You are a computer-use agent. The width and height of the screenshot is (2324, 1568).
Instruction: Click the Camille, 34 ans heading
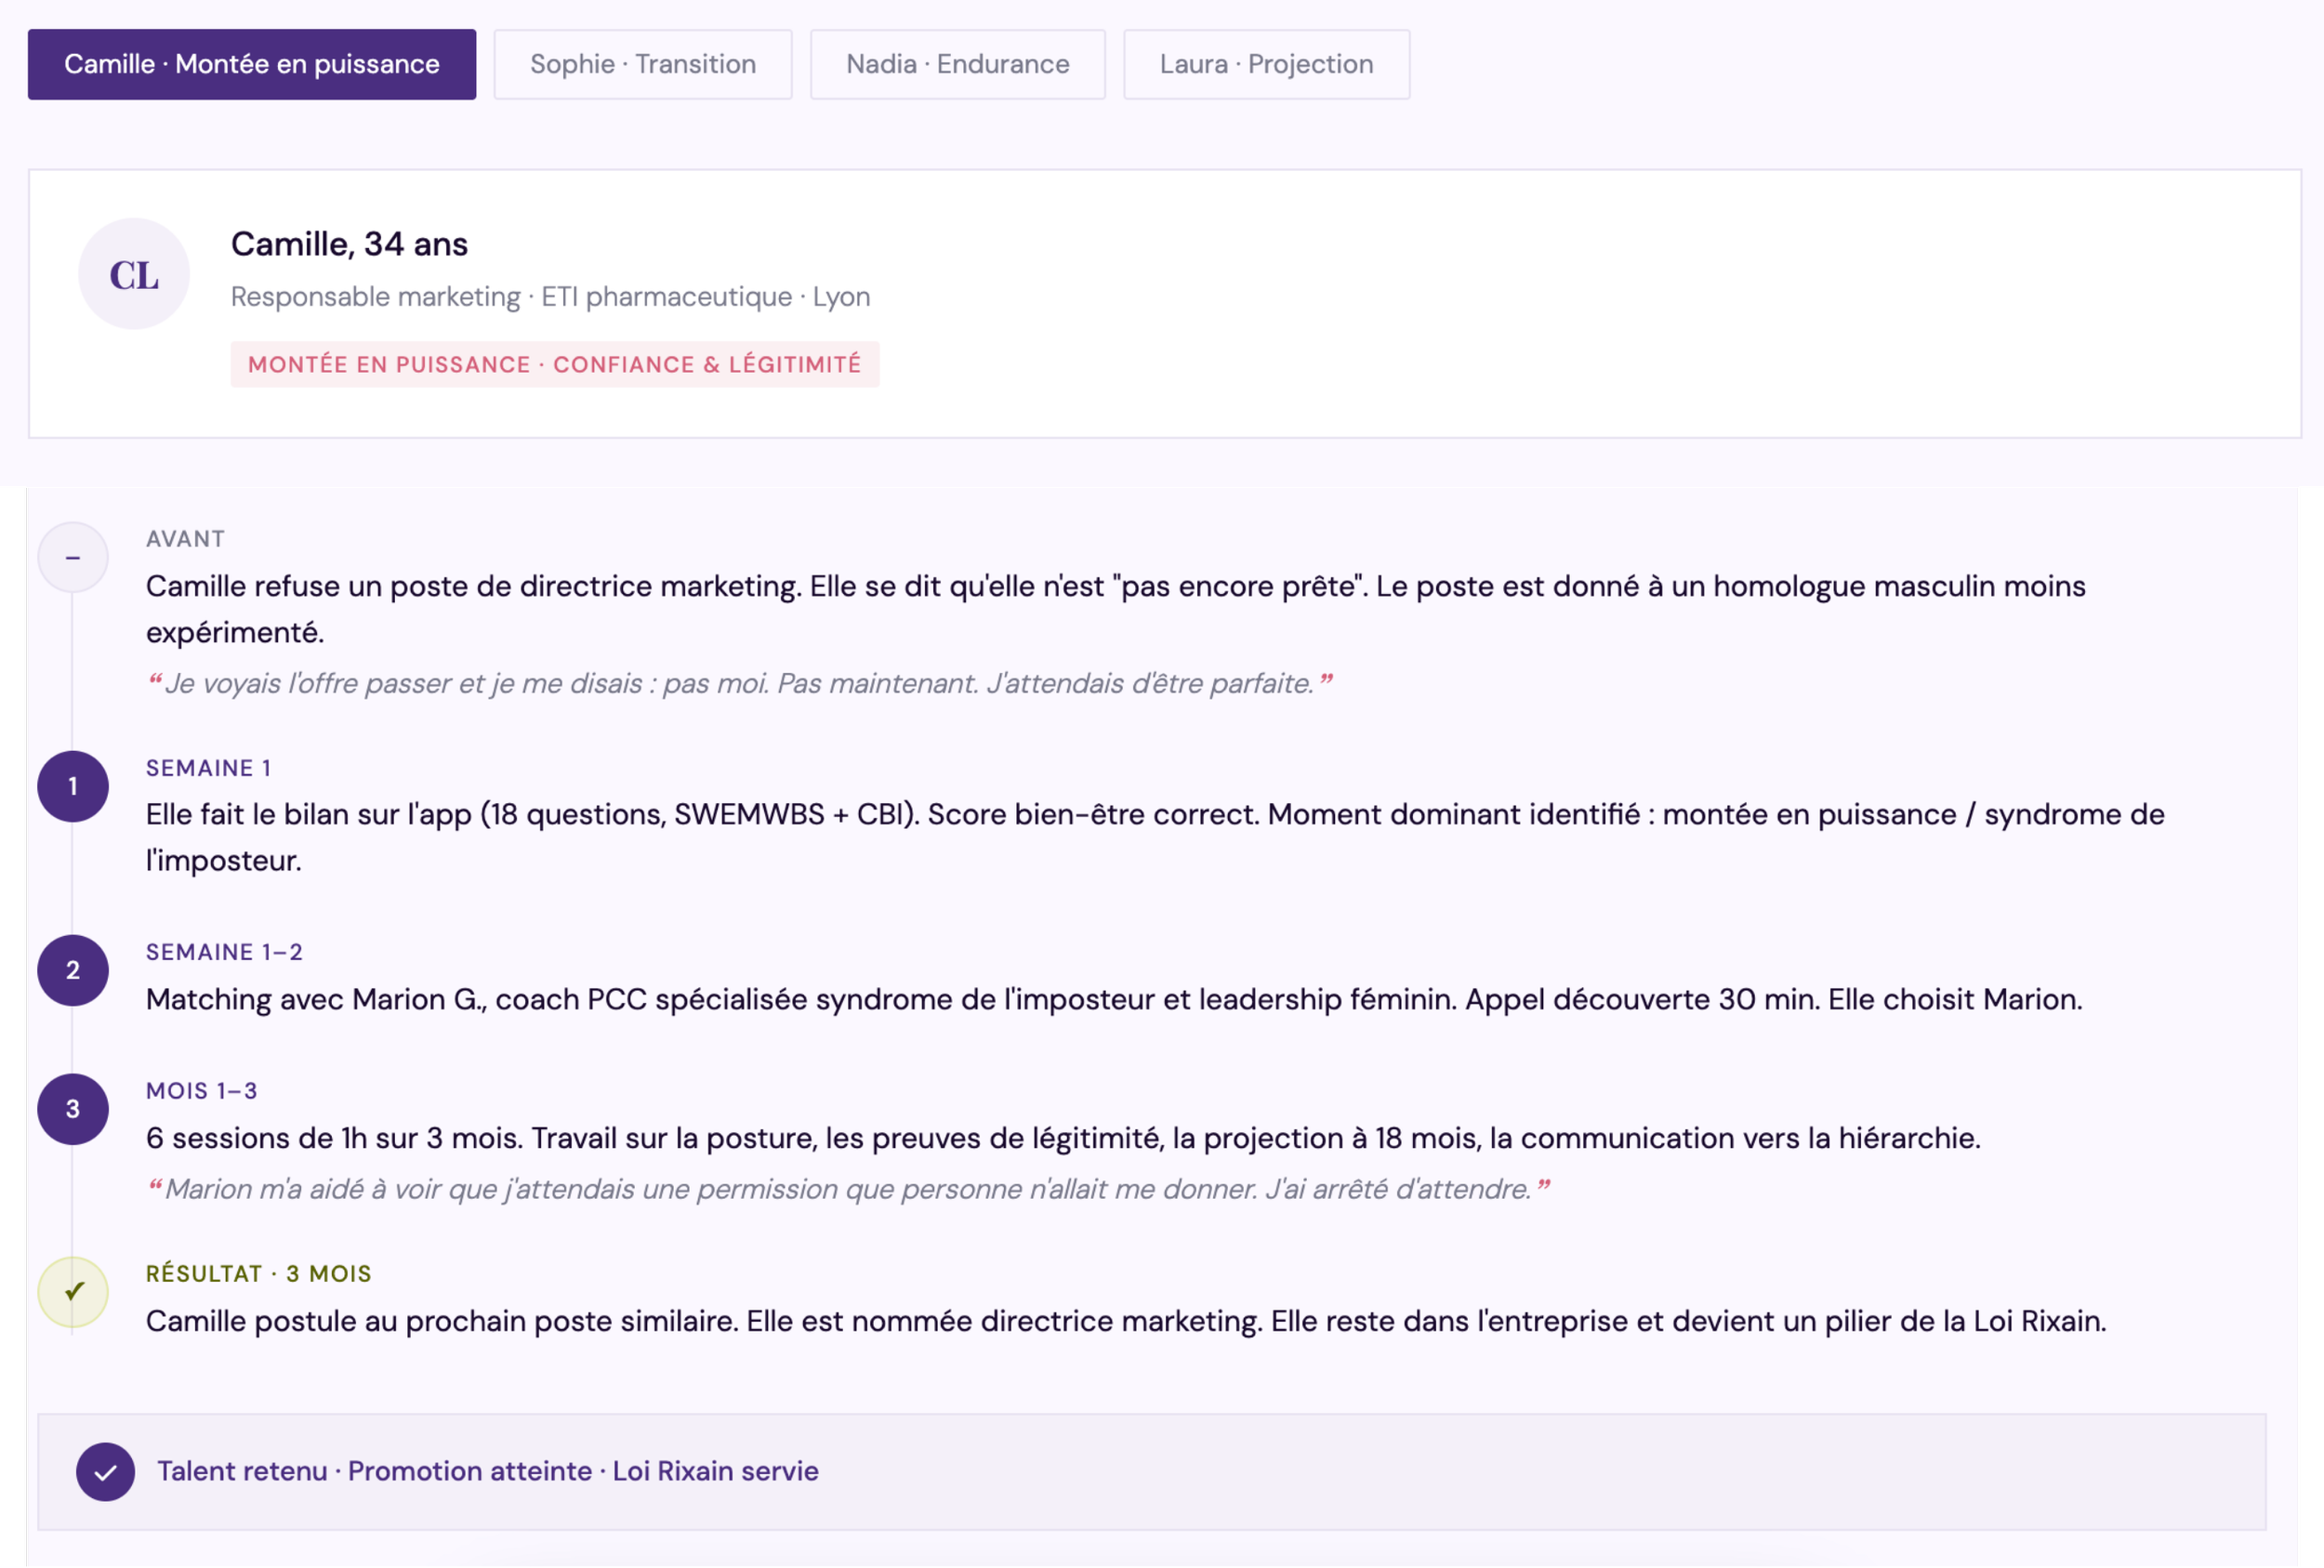(349, 244)
